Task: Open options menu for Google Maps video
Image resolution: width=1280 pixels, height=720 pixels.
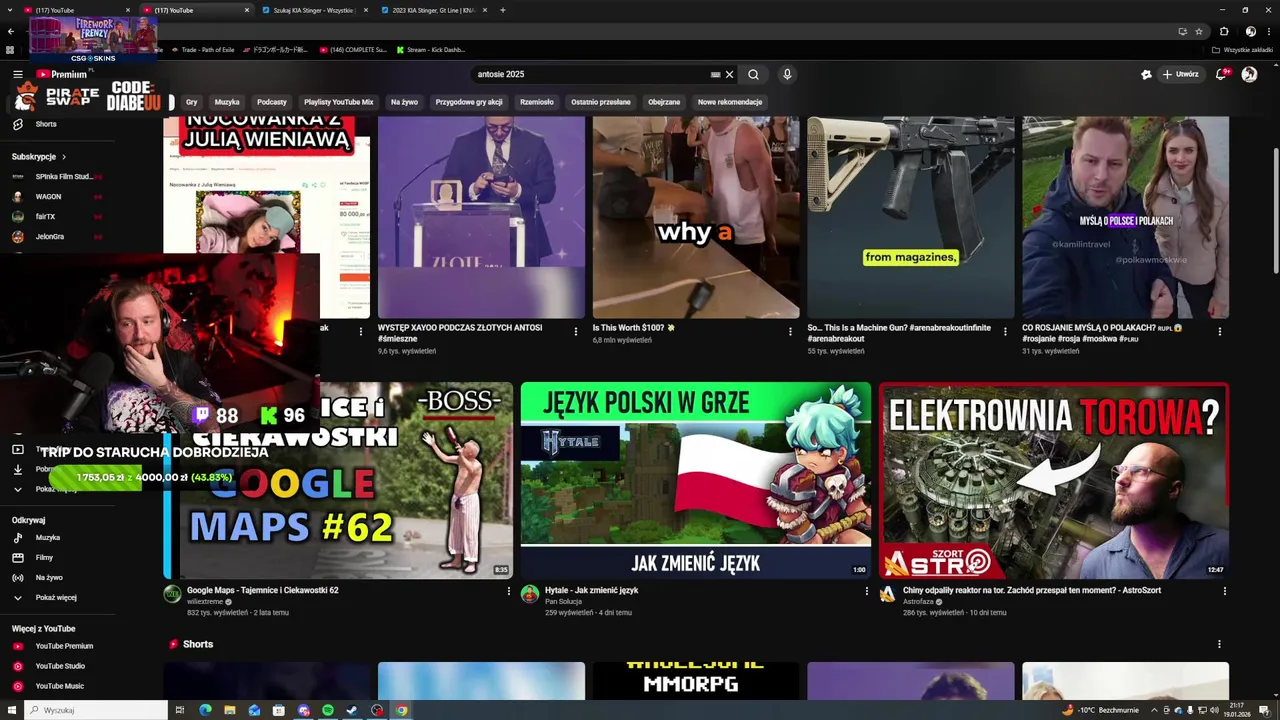Action: (x=508, y=591)
